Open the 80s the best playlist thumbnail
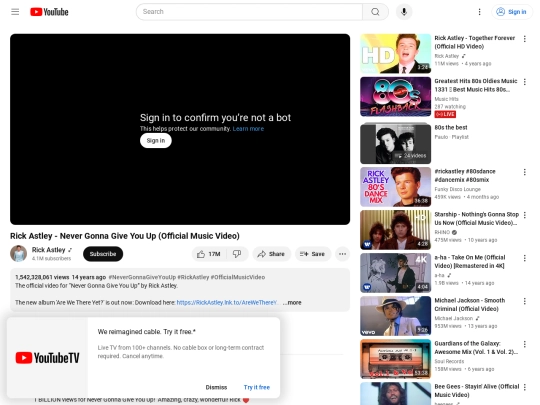The width and height of the screenshot is (540, 405). [395, 143]
